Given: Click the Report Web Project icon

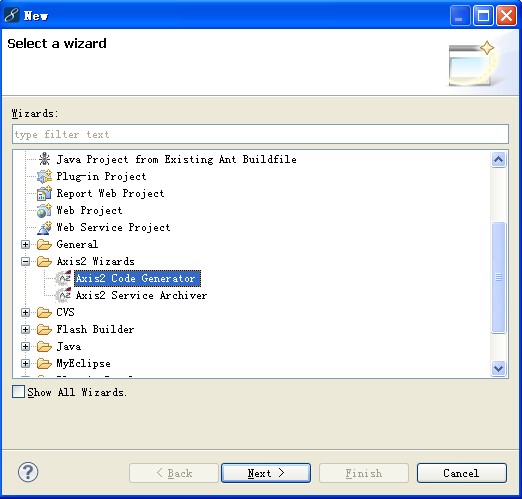Looking at the screenshot, I should [44, 193].
